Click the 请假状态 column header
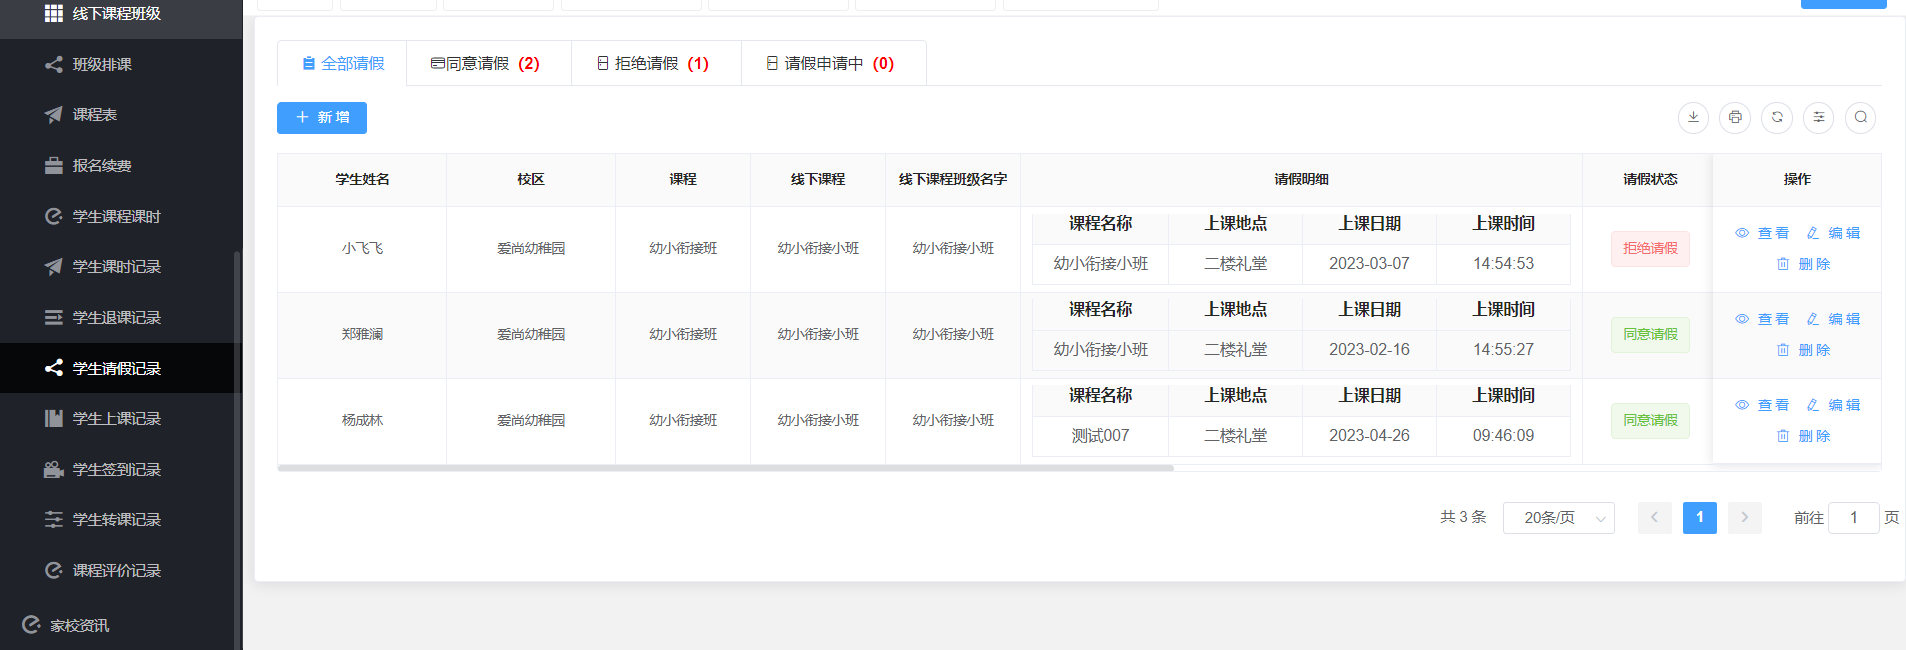The image size is (1906, 650). tap(1650, 180)
